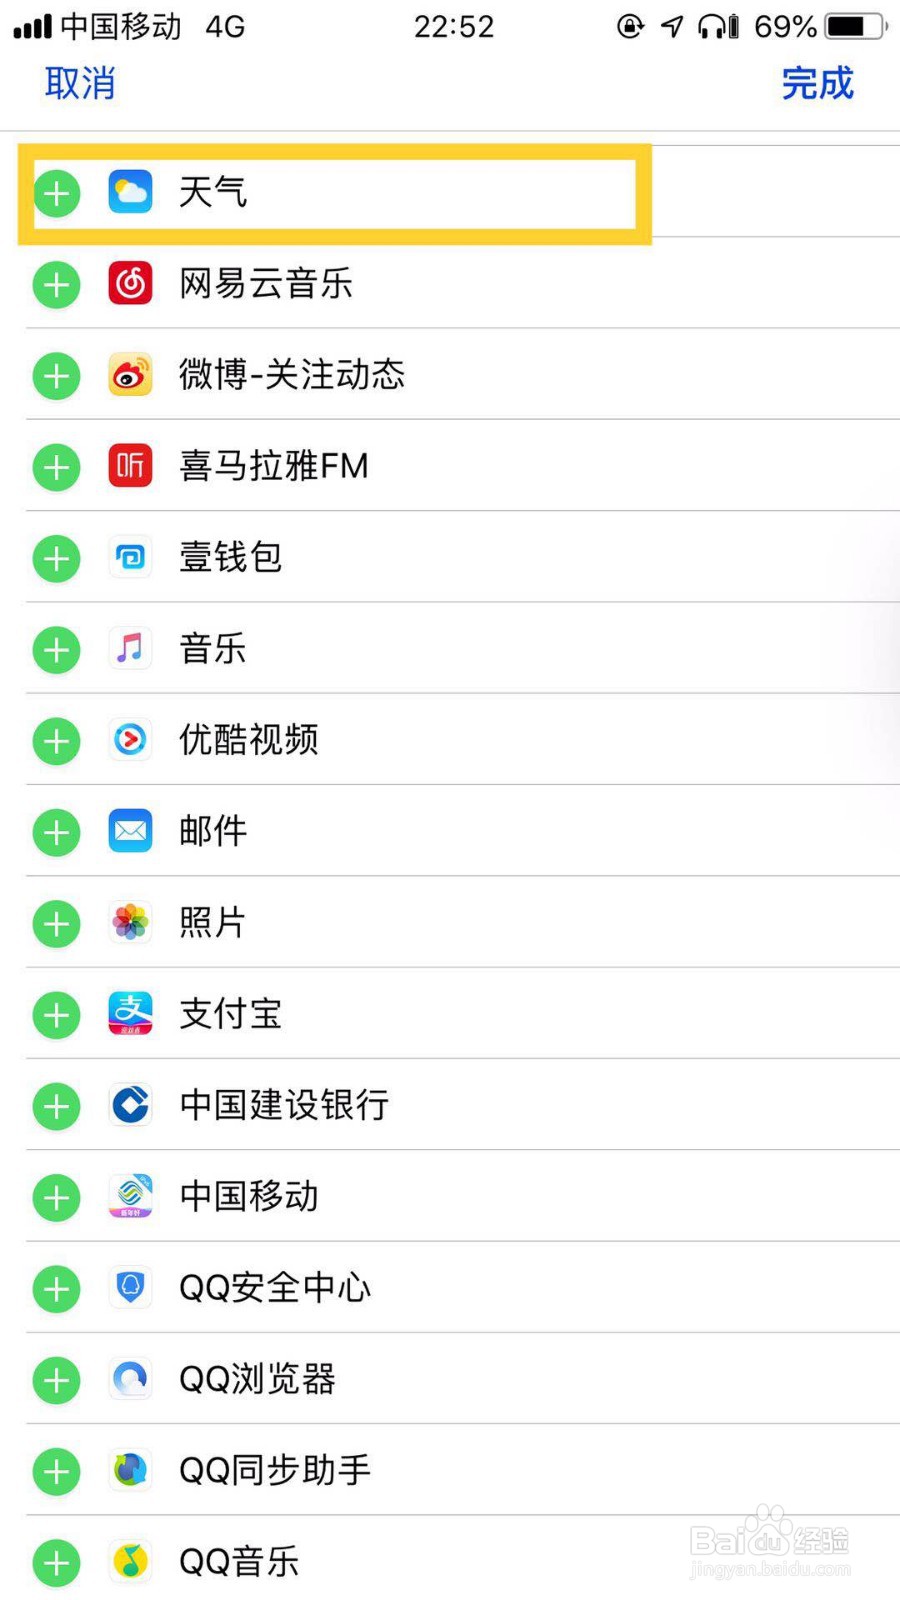
Task: Tap the QQ Music (QQ音乐) icon
Action: [130, 1561]
